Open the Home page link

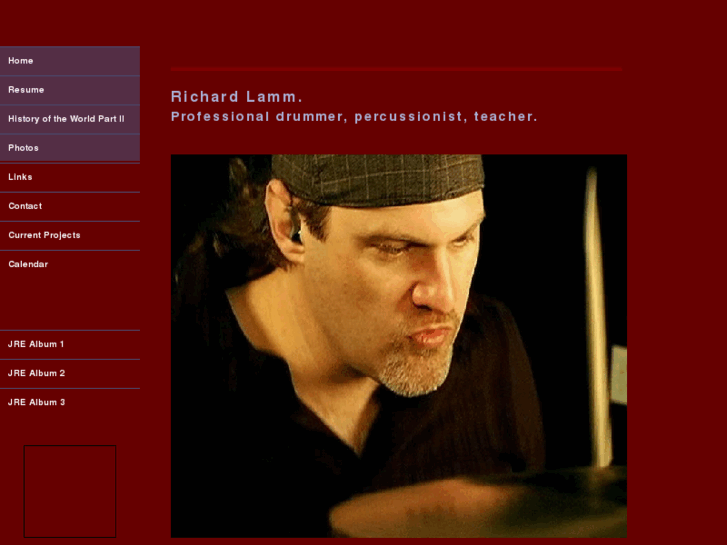70,61
